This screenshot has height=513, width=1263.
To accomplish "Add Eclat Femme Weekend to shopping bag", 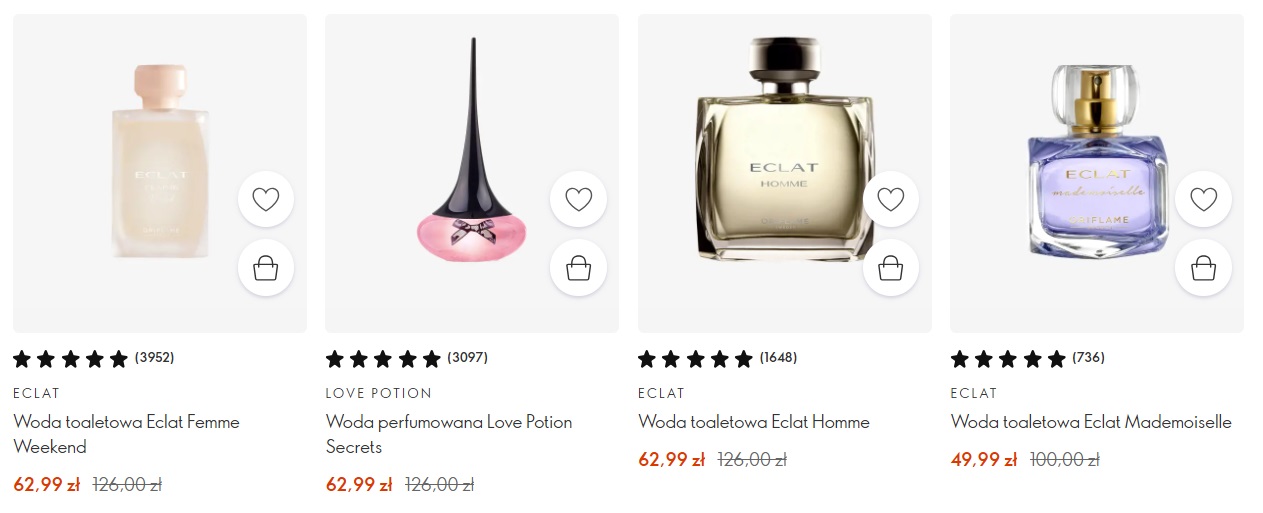I will (266, 267).
